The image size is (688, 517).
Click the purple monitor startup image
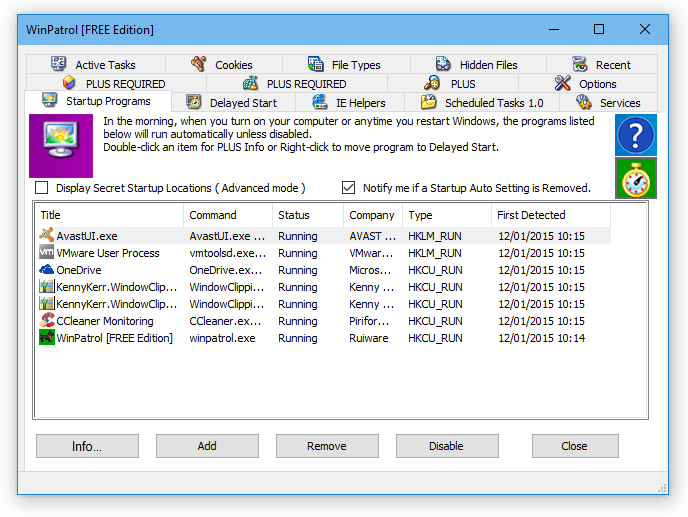point(61,146)
